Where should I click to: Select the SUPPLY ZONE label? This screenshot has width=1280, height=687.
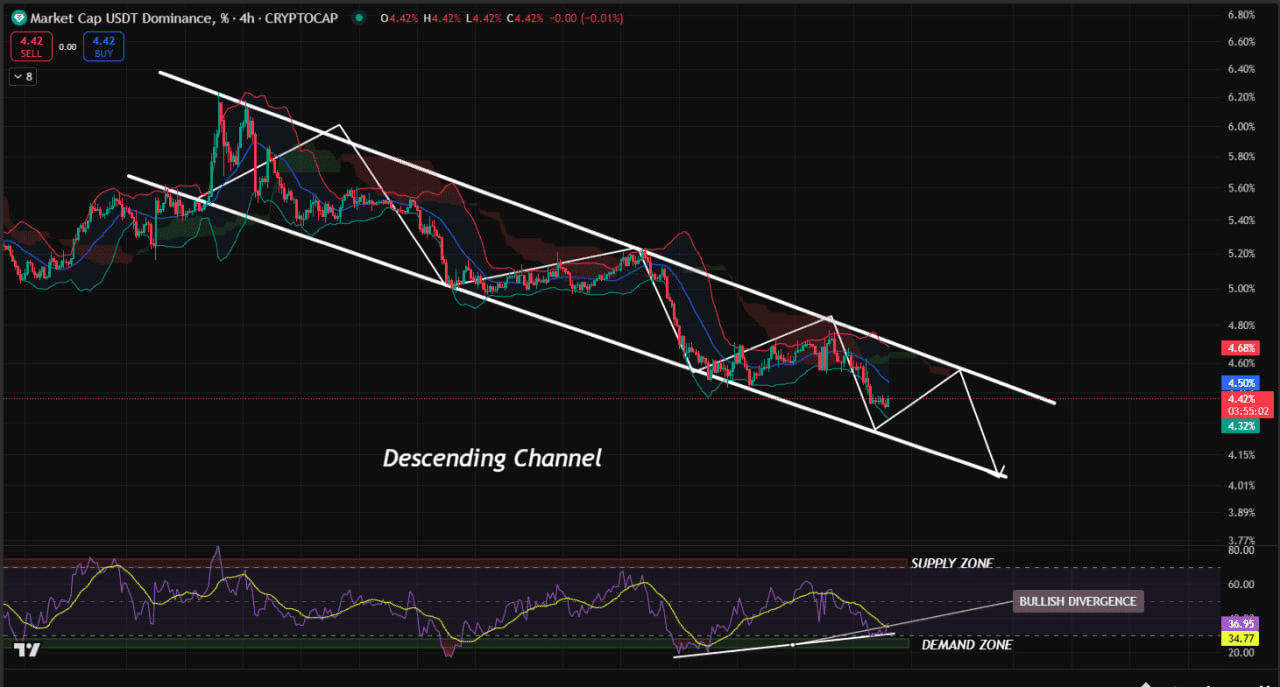[952, 564]
